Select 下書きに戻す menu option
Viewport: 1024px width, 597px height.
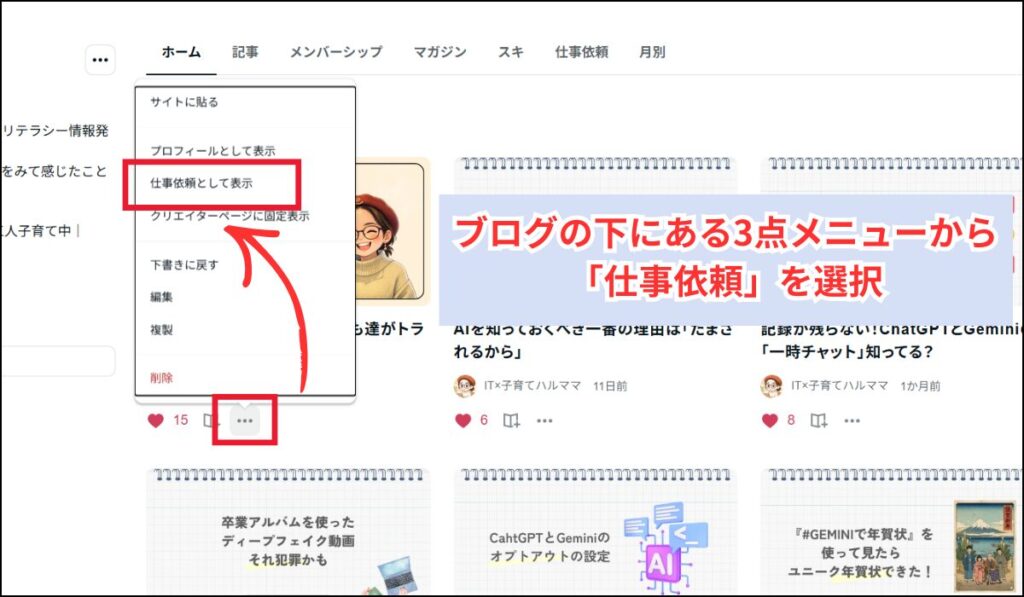pyautogui.click(x=184, y=265)
